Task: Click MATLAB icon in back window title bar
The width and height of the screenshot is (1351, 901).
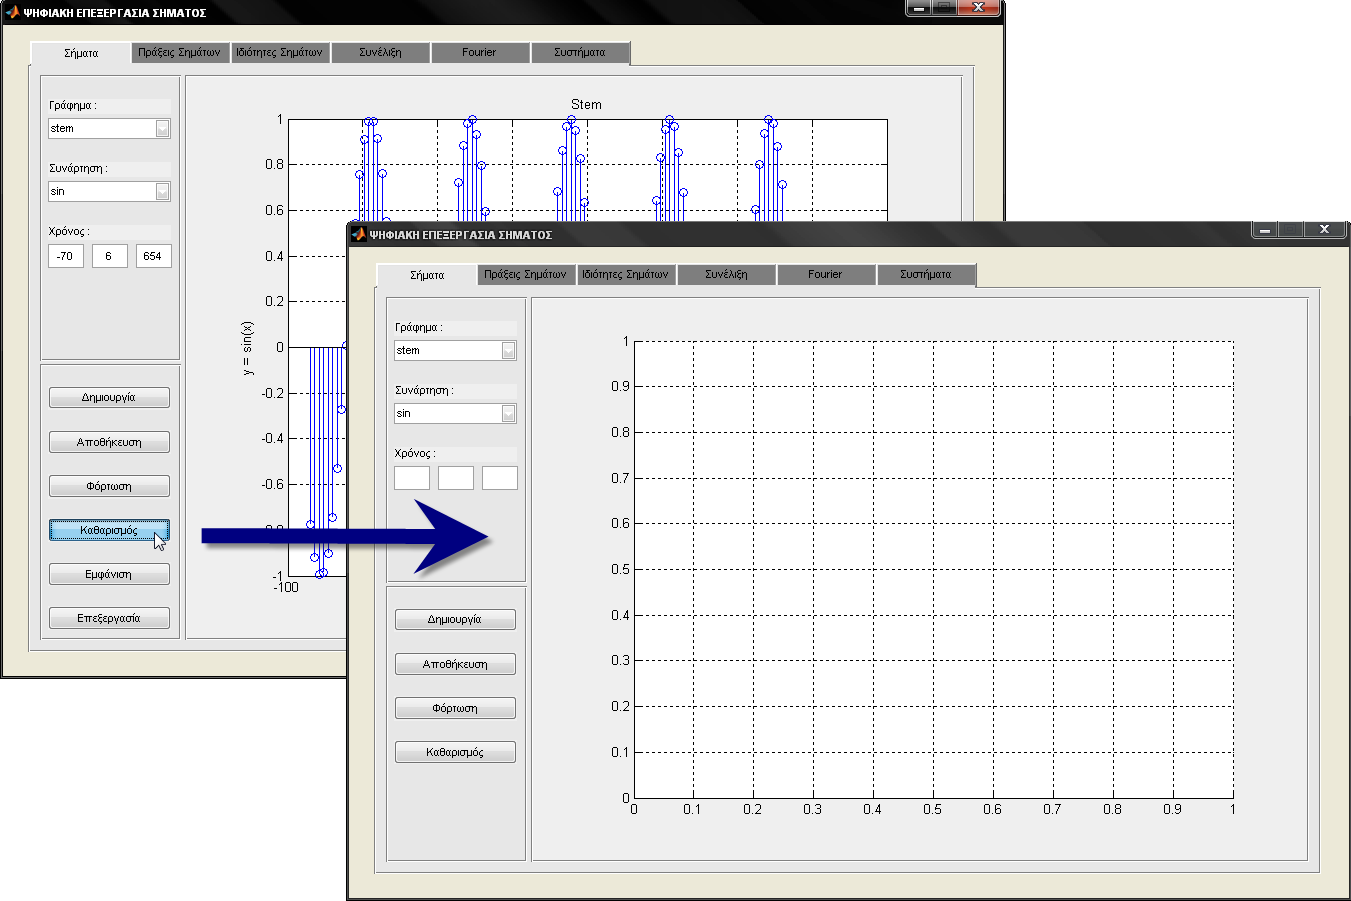Action: (x=12, y=12)
